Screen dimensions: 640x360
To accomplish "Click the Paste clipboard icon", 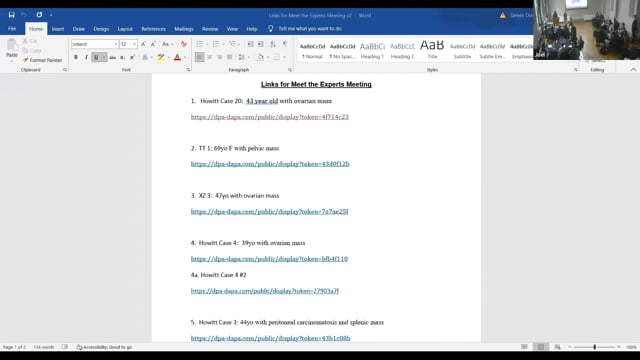I will (12, 44).
